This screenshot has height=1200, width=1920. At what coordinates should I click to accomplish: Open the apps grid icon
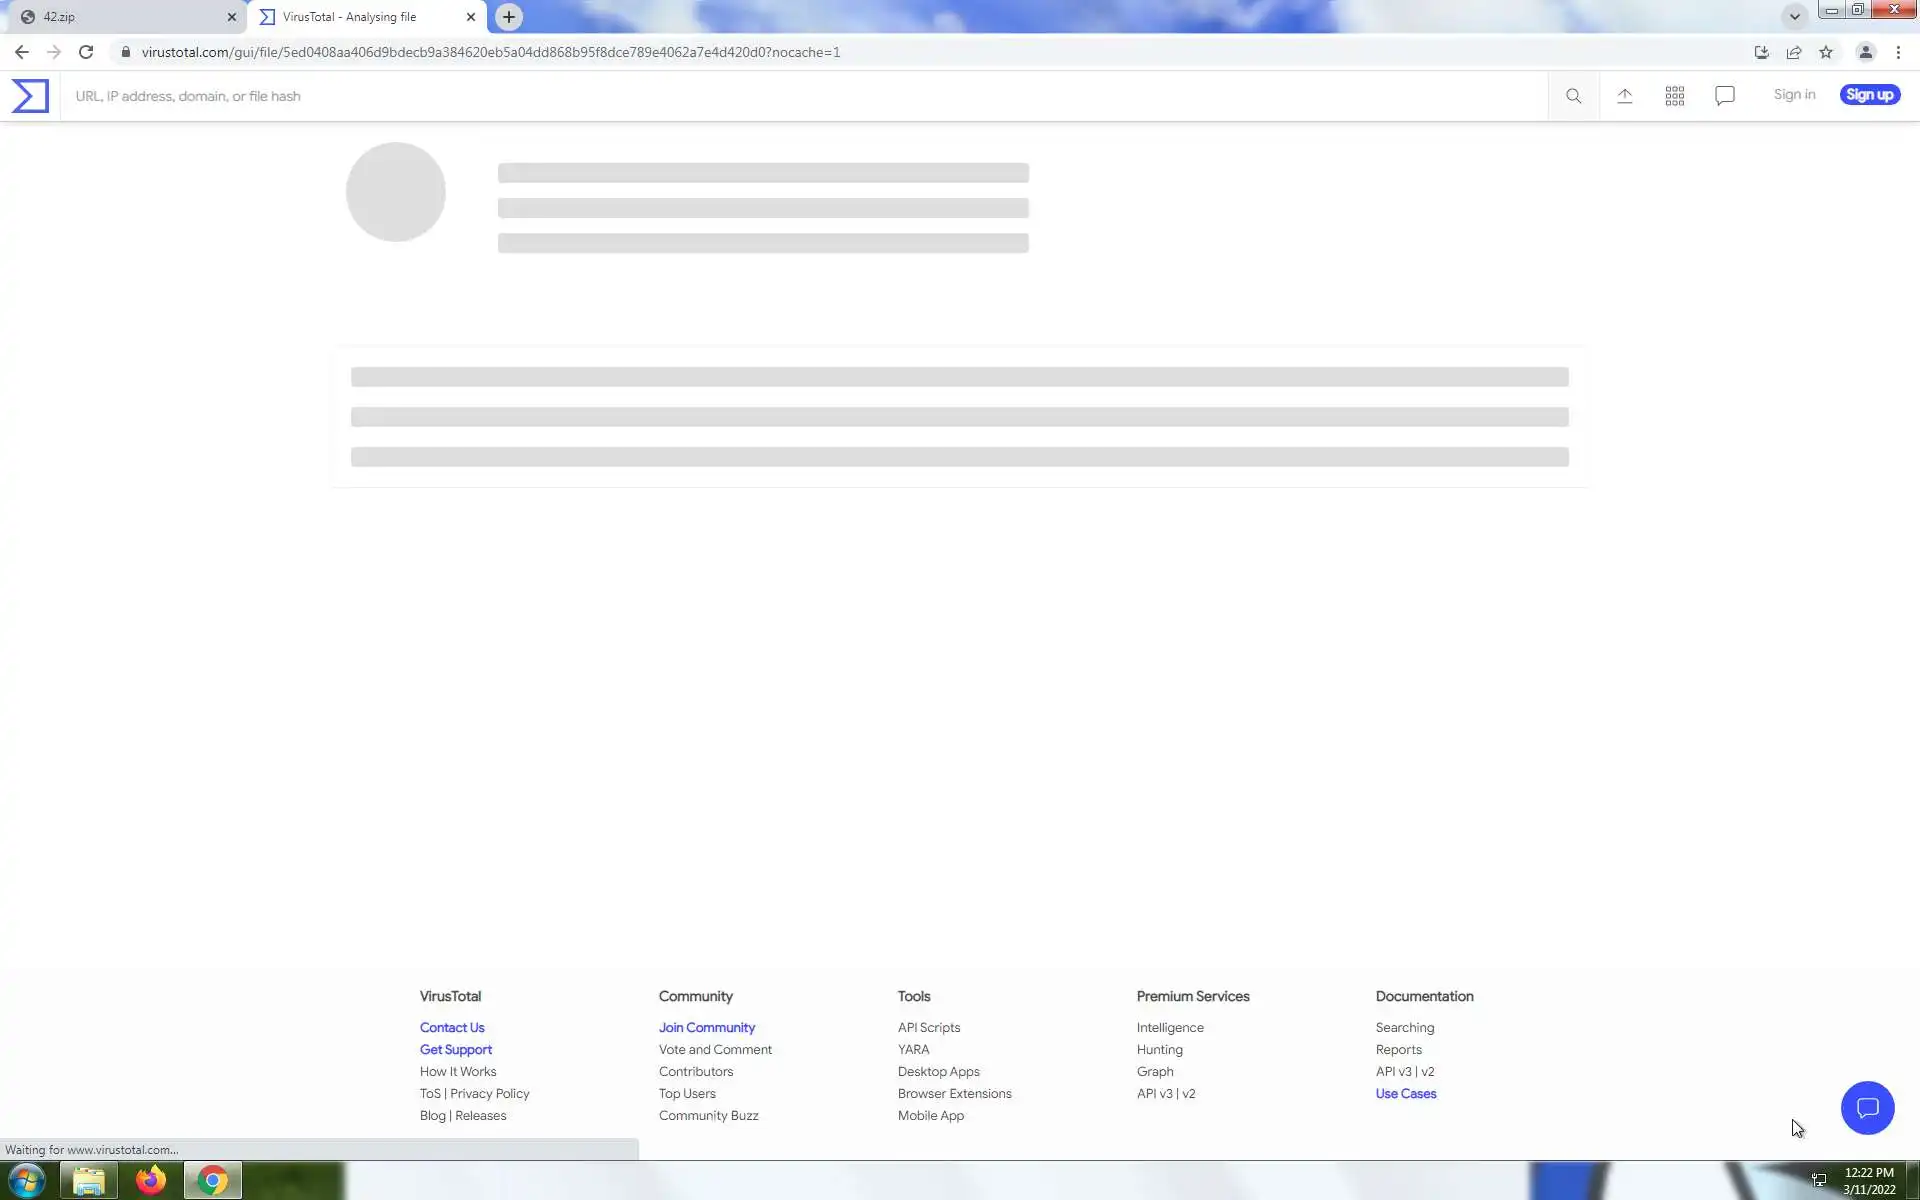tap(1674, 96)
